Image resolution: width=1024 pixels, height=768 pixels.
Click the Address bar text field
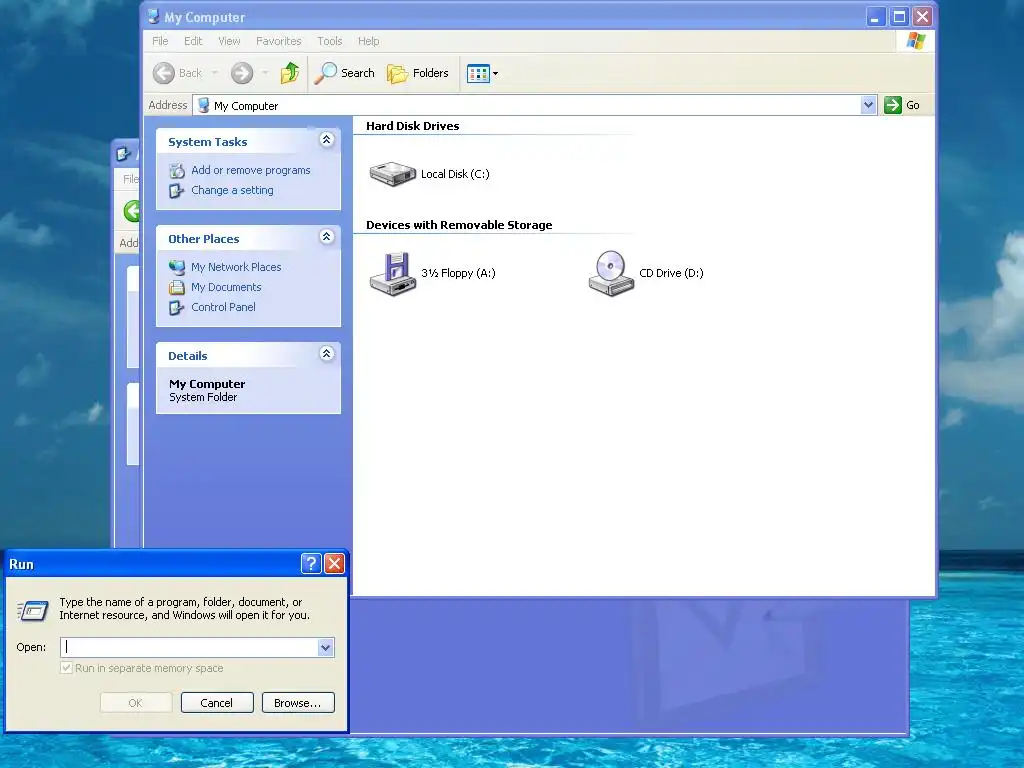[536, 105]
